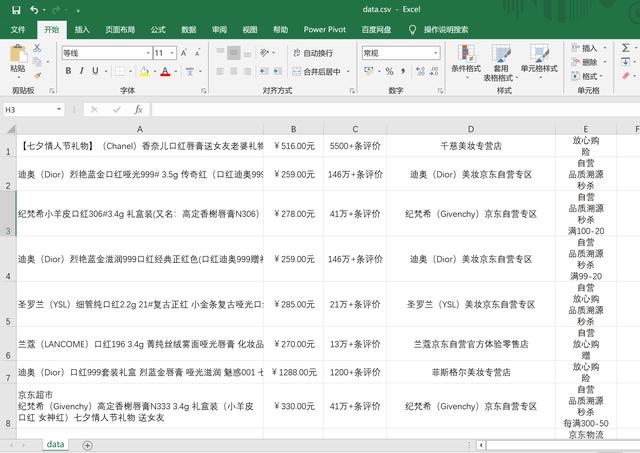Viewport: 640px width, 453px height.
Task: Center text horizontally
Action: tap(233, 71)
